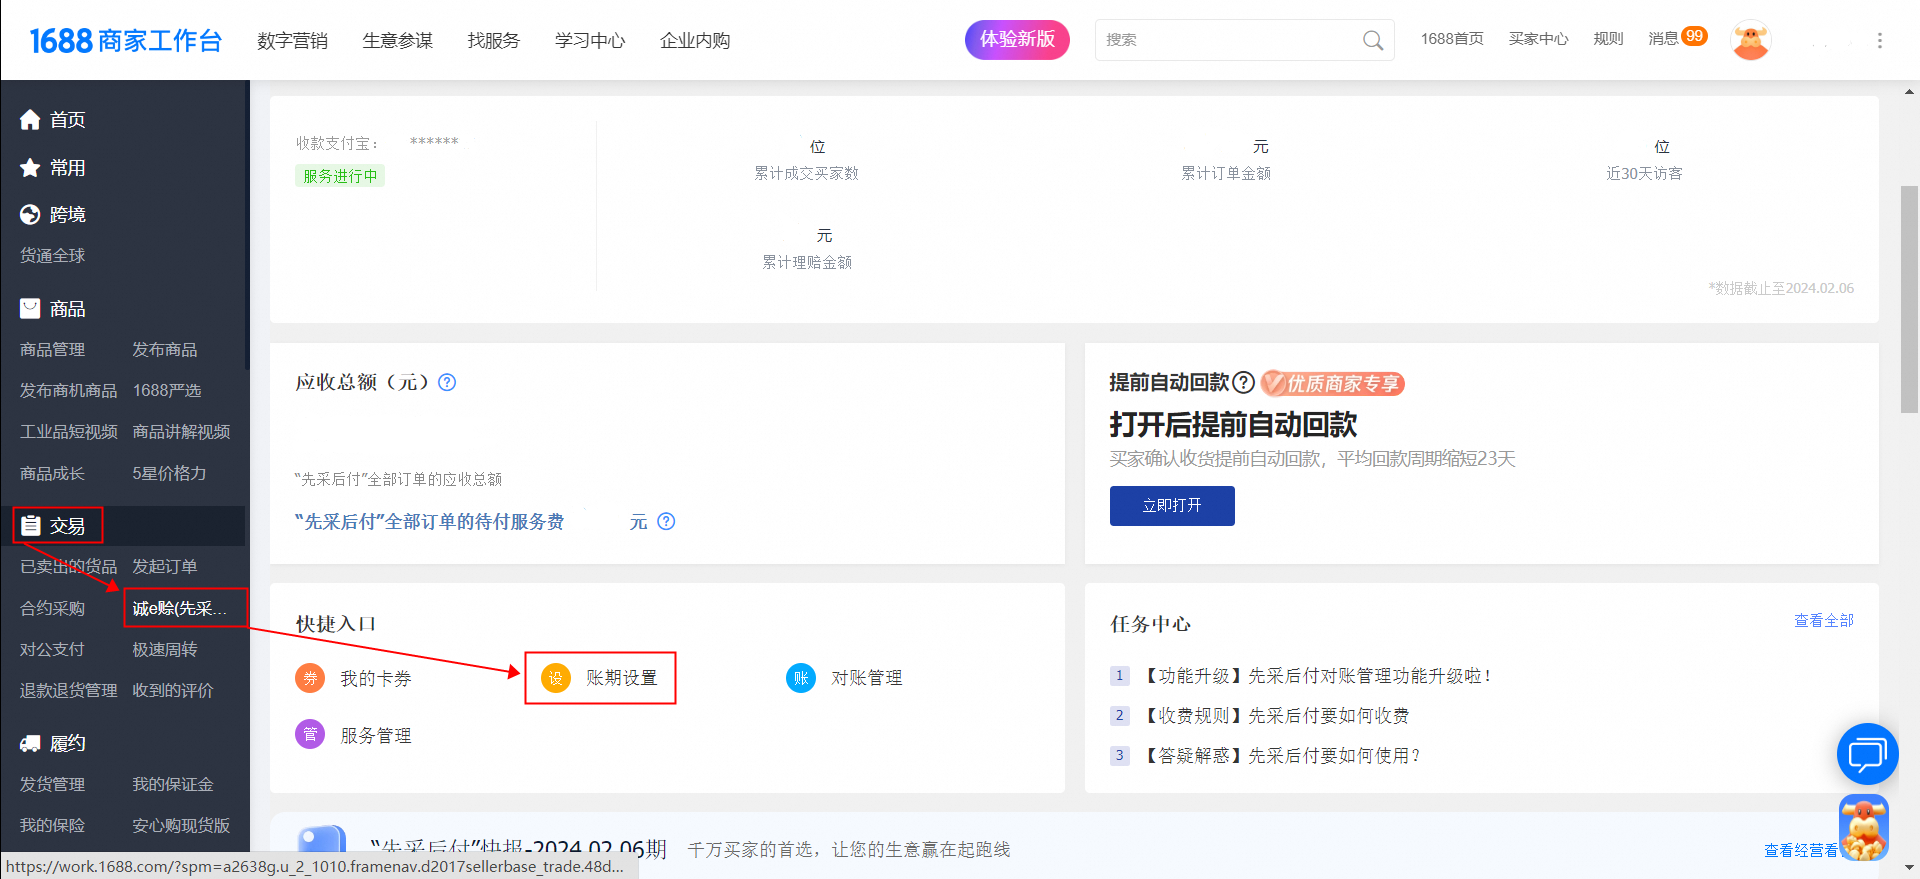
Task: Open 收到的评价 in the sidebar
Action: tap(173, 691)
